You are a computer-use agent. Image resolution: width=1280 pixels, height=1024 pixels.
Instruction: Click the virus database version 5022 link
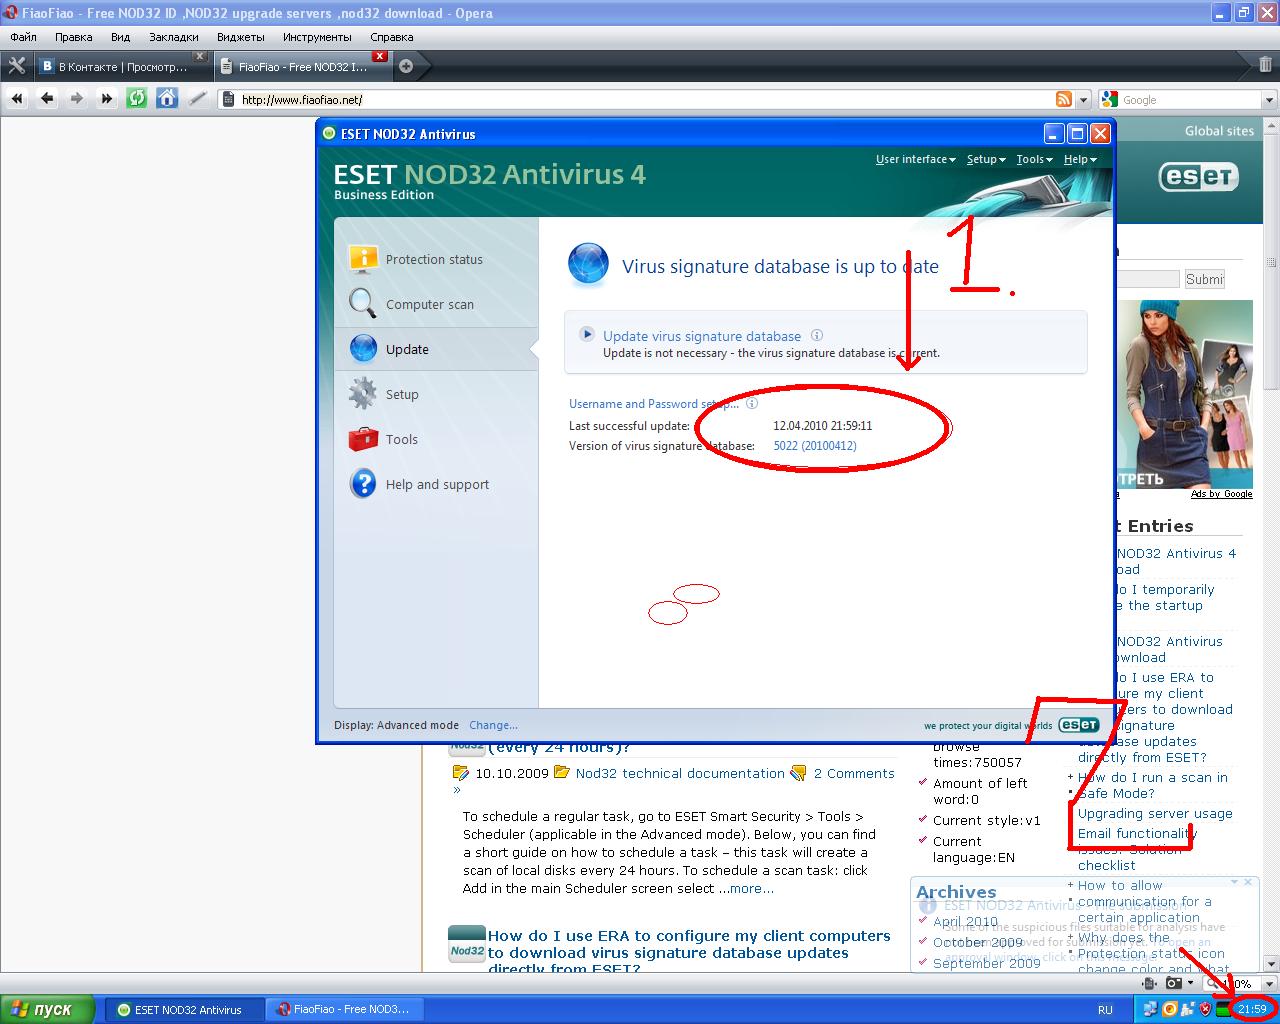pyautogui.click(x=815, y=446)
